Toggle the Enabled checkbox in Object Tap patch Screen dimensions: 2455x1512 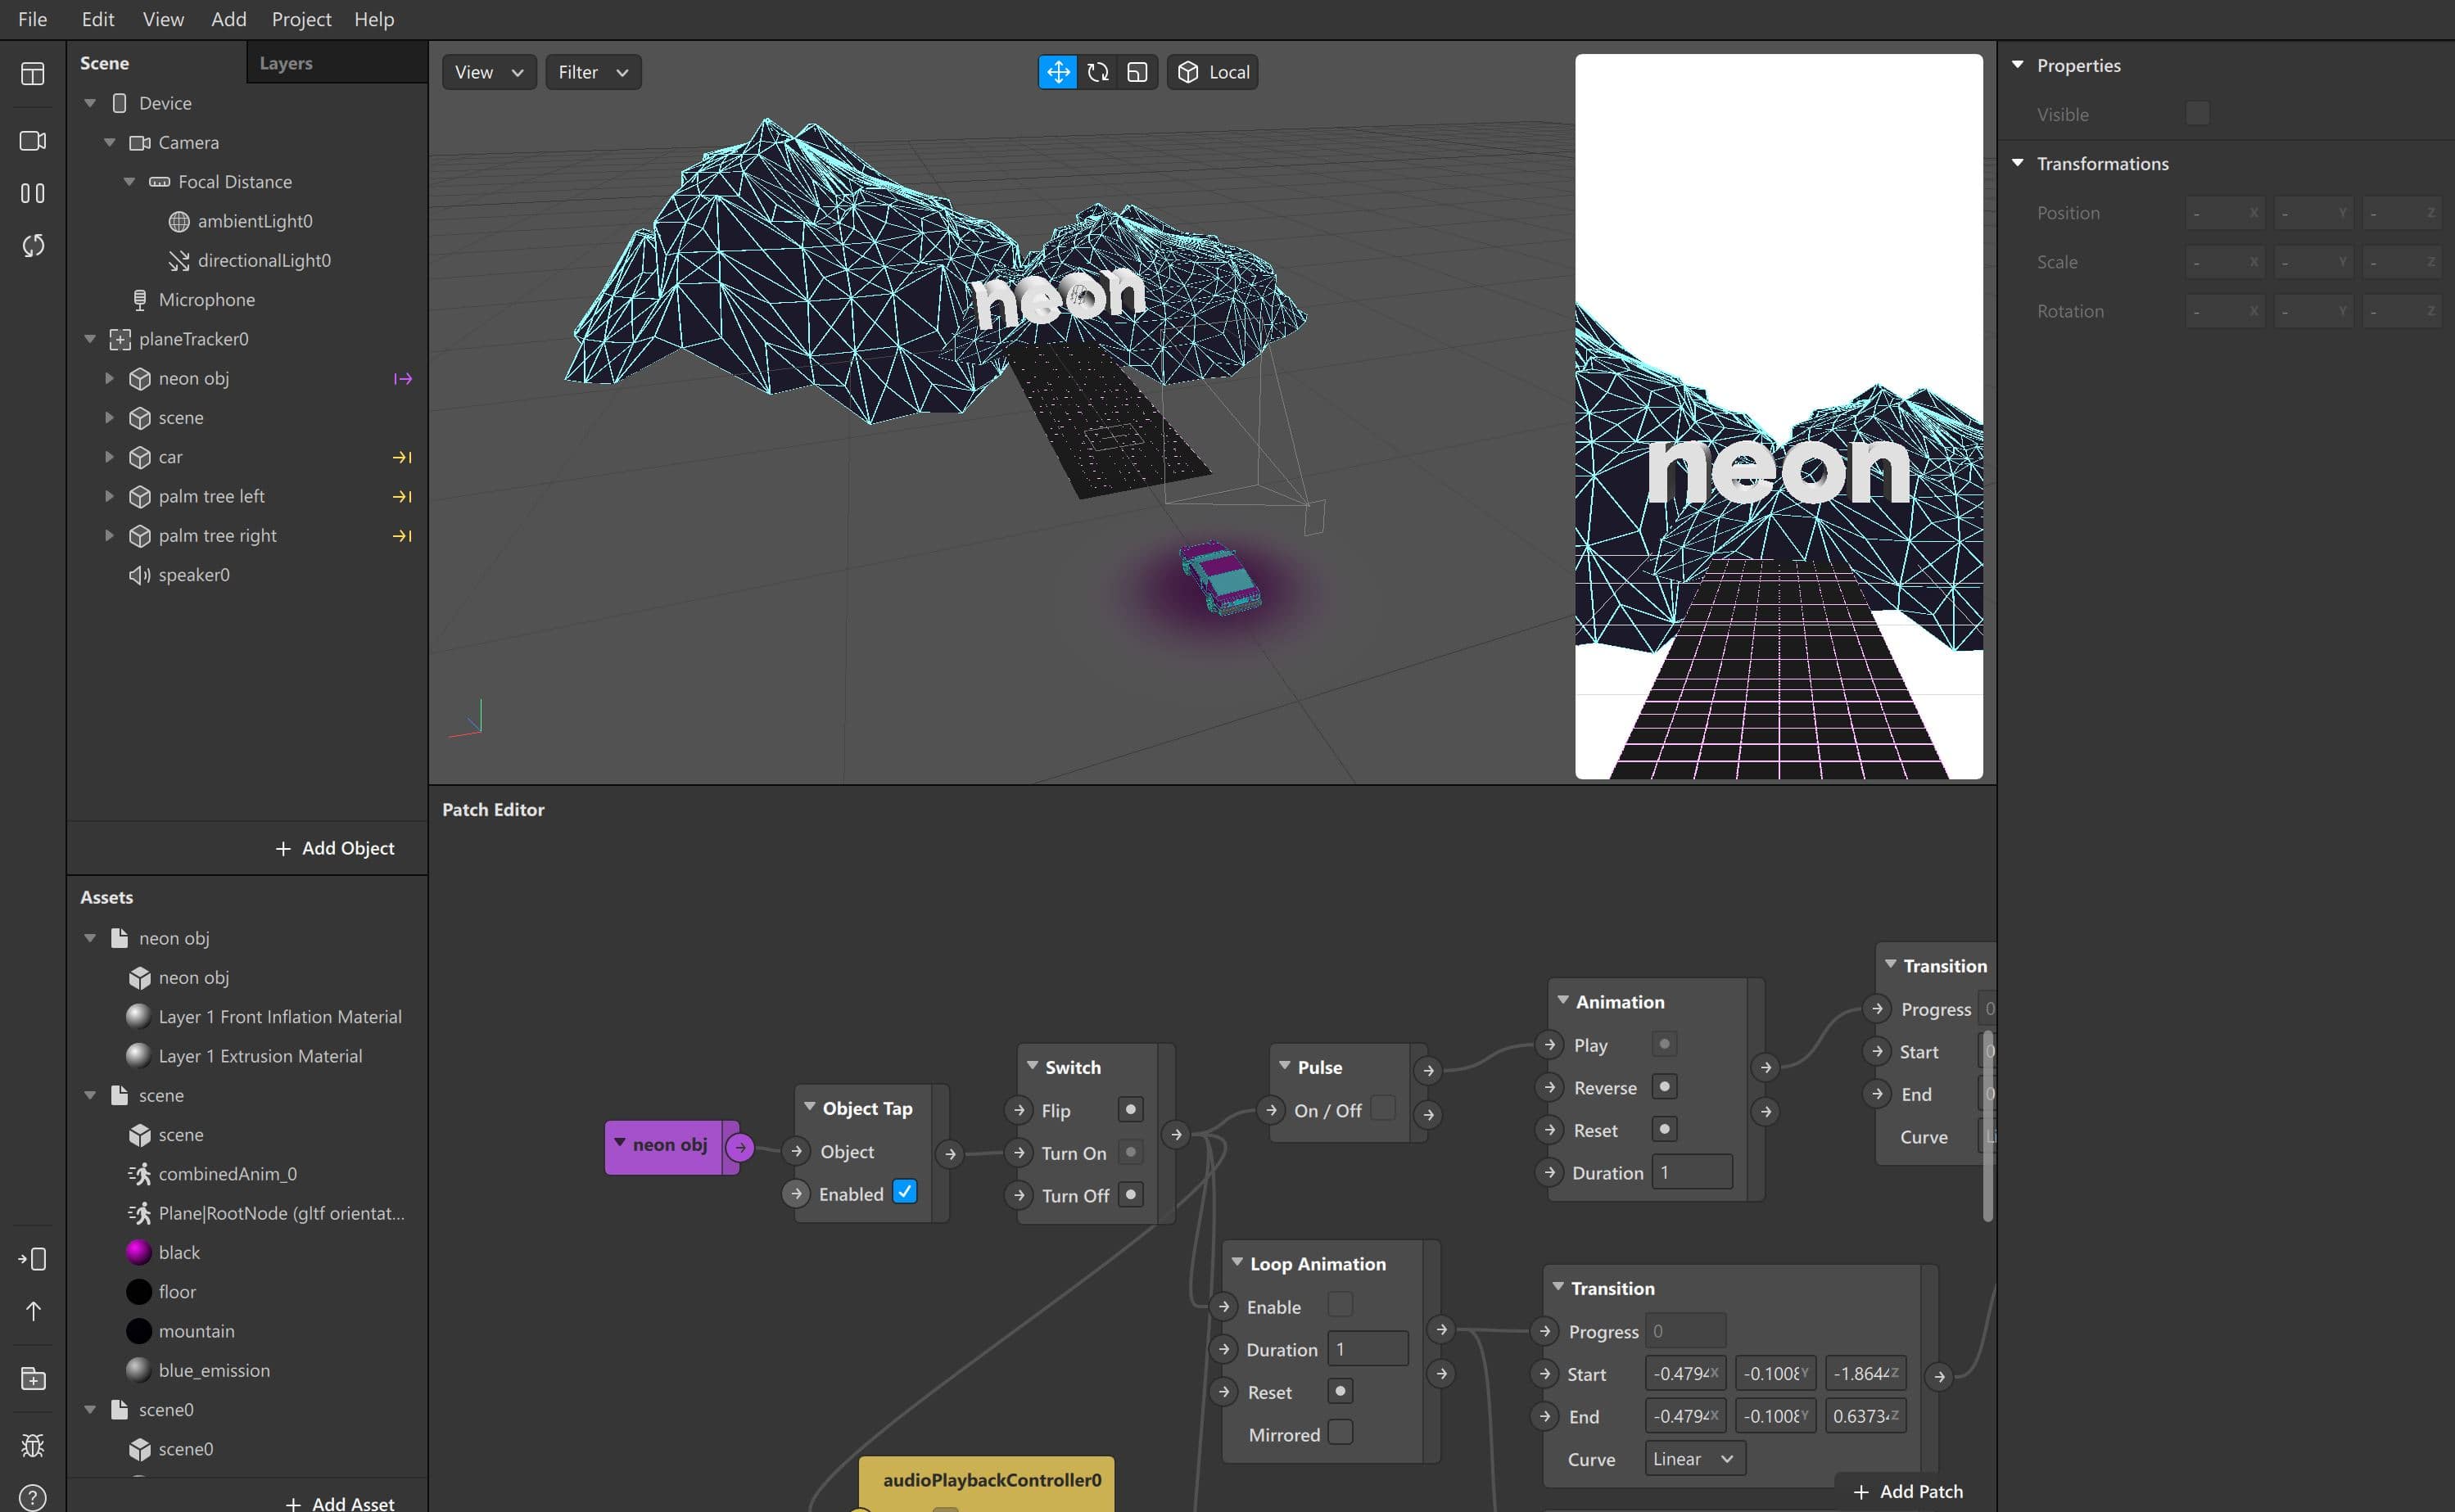908,1193
